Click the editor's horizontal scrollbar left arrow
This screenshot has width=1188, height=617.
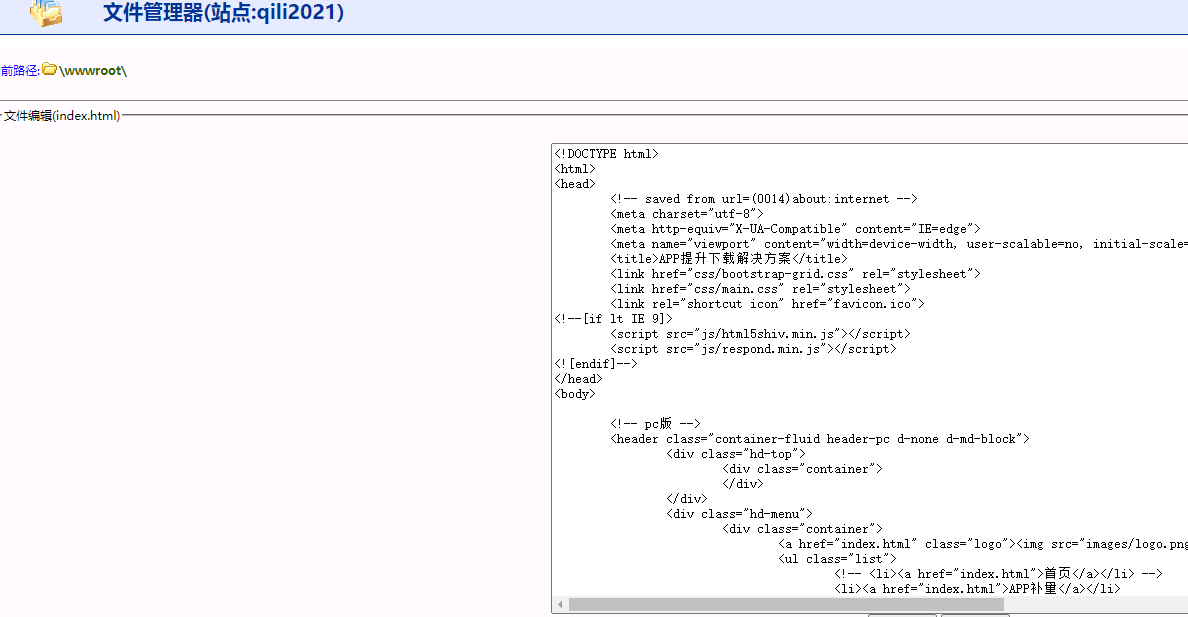[x=561, y=605]
